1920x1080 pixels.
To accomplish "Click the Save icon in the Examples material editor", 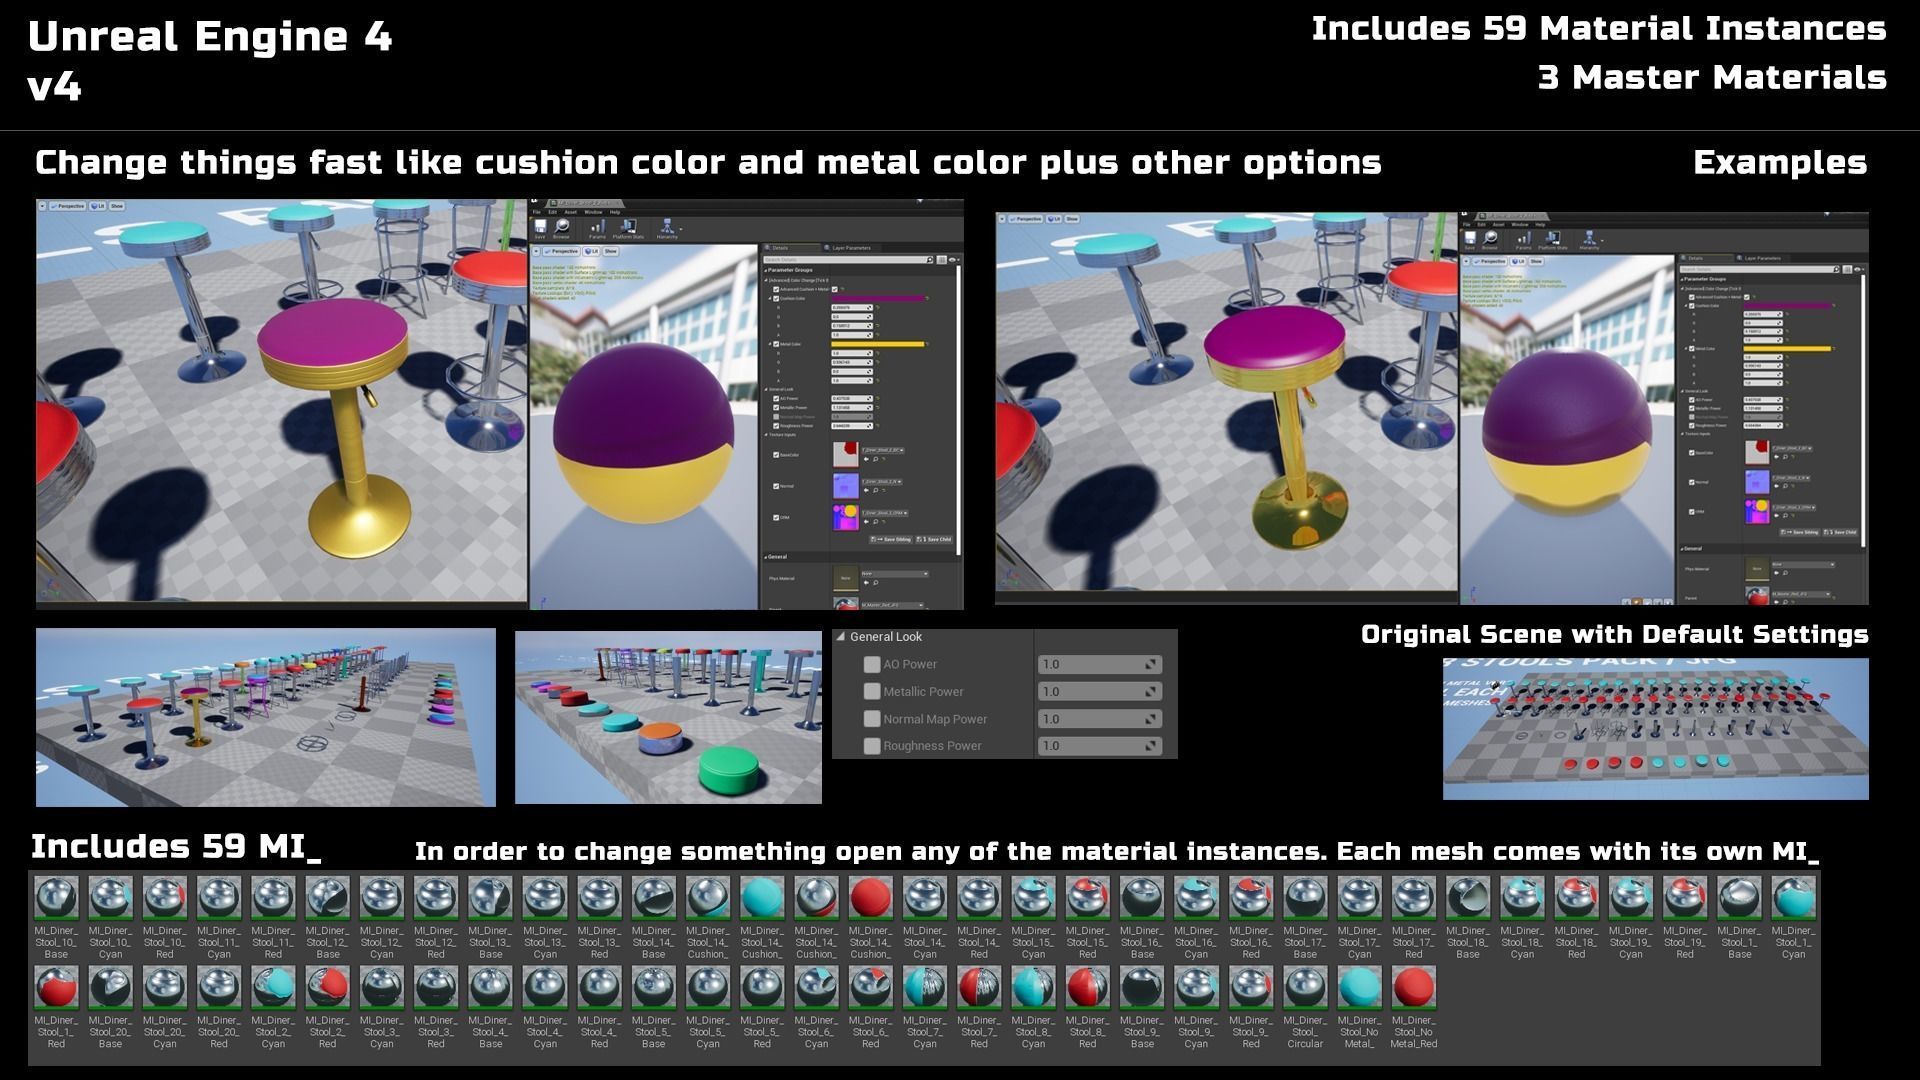I will click(x=1469, y=239).
